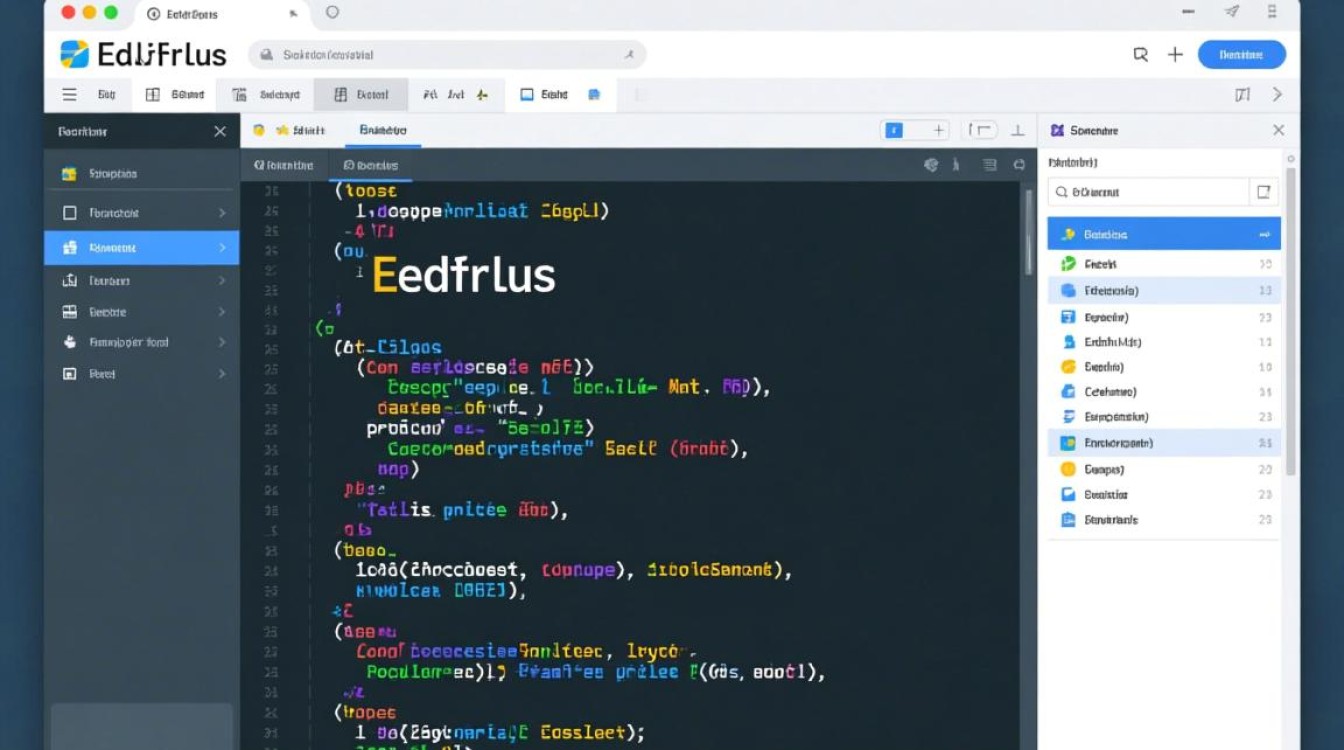Click the zoom plus stepper above the editor
The width and height of the screenshot is (1344, 750).
(938, 129)
